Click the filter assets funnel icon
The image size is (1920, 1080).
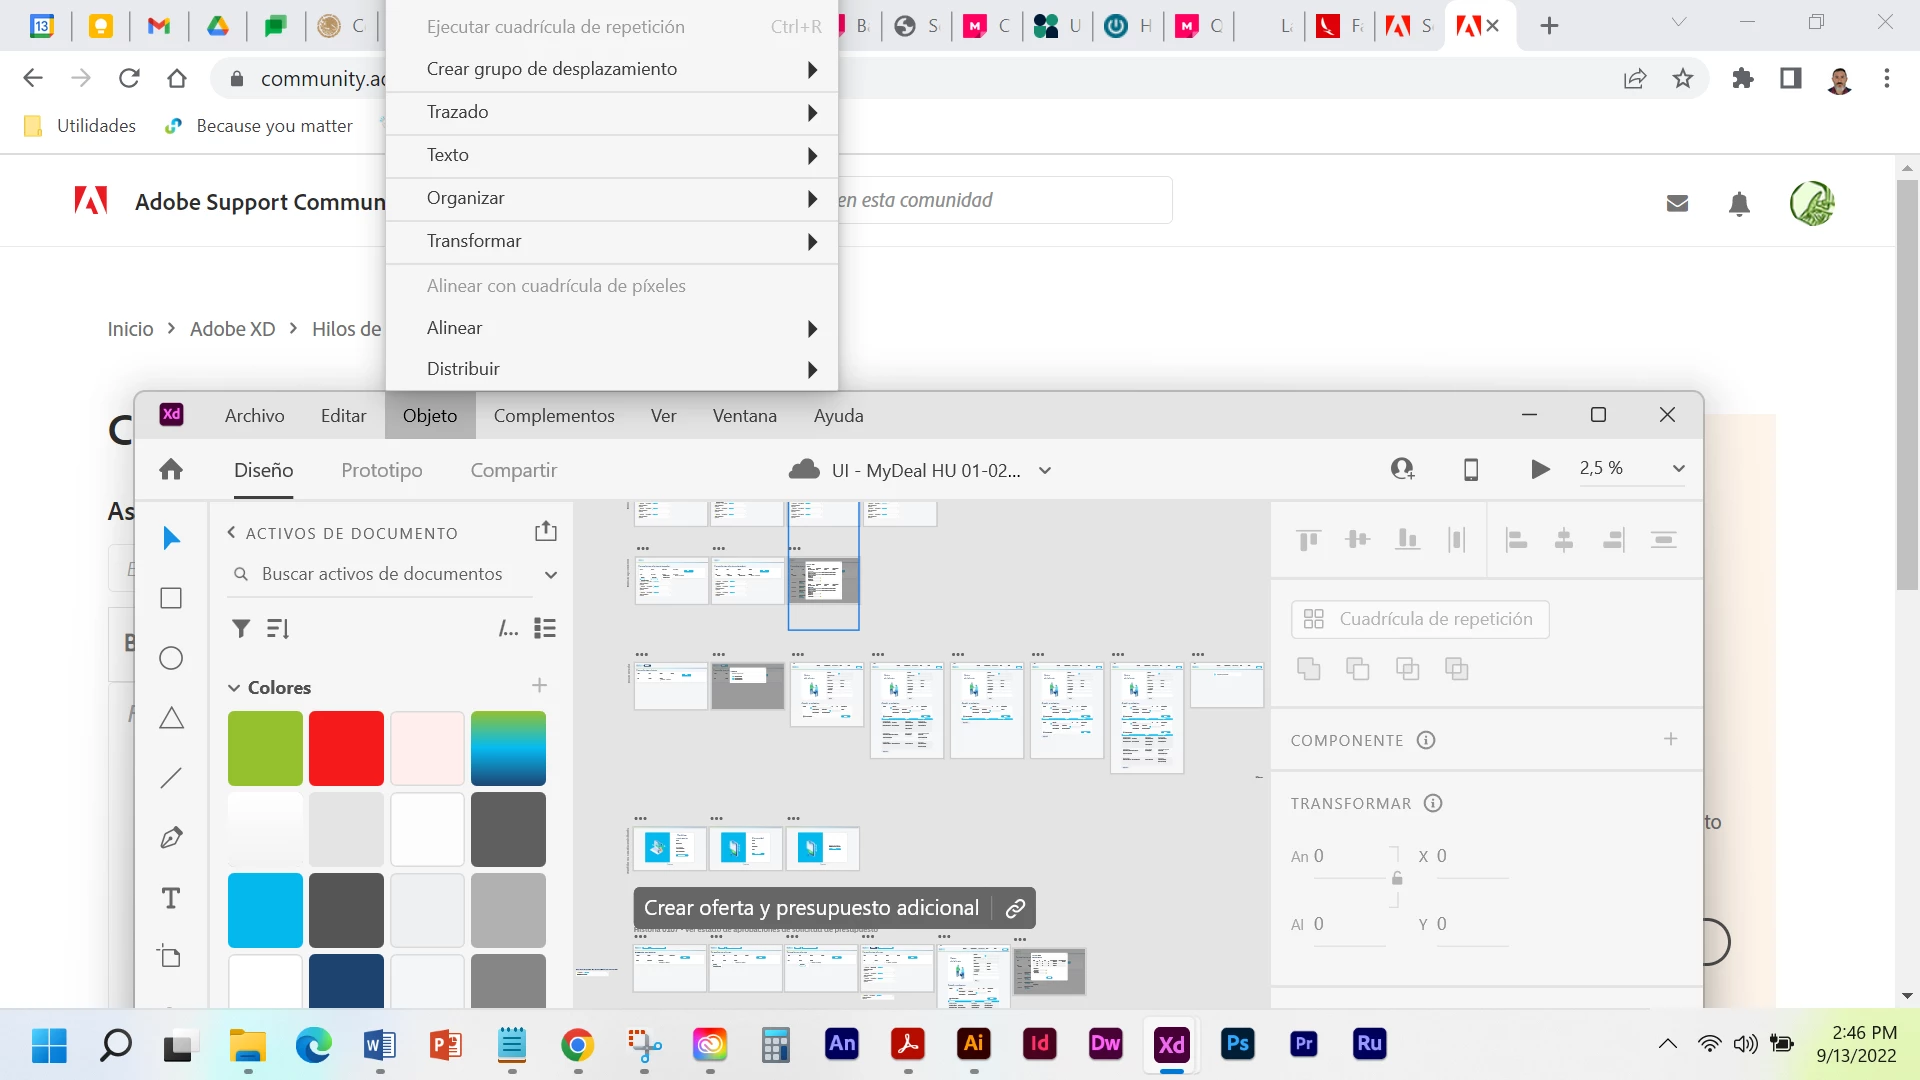pos(241,628)
